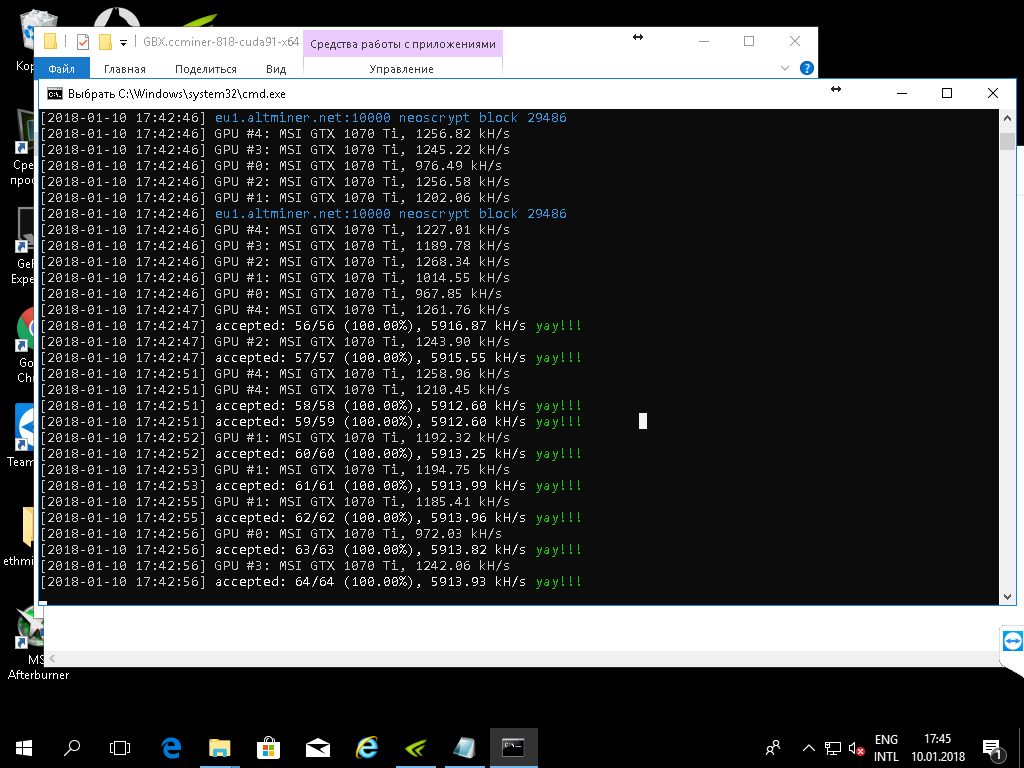Expand the Explorer ribbon with the chevron
Image resolution: width=1024 pixels, height=768 pixels.
click(785, 68)
